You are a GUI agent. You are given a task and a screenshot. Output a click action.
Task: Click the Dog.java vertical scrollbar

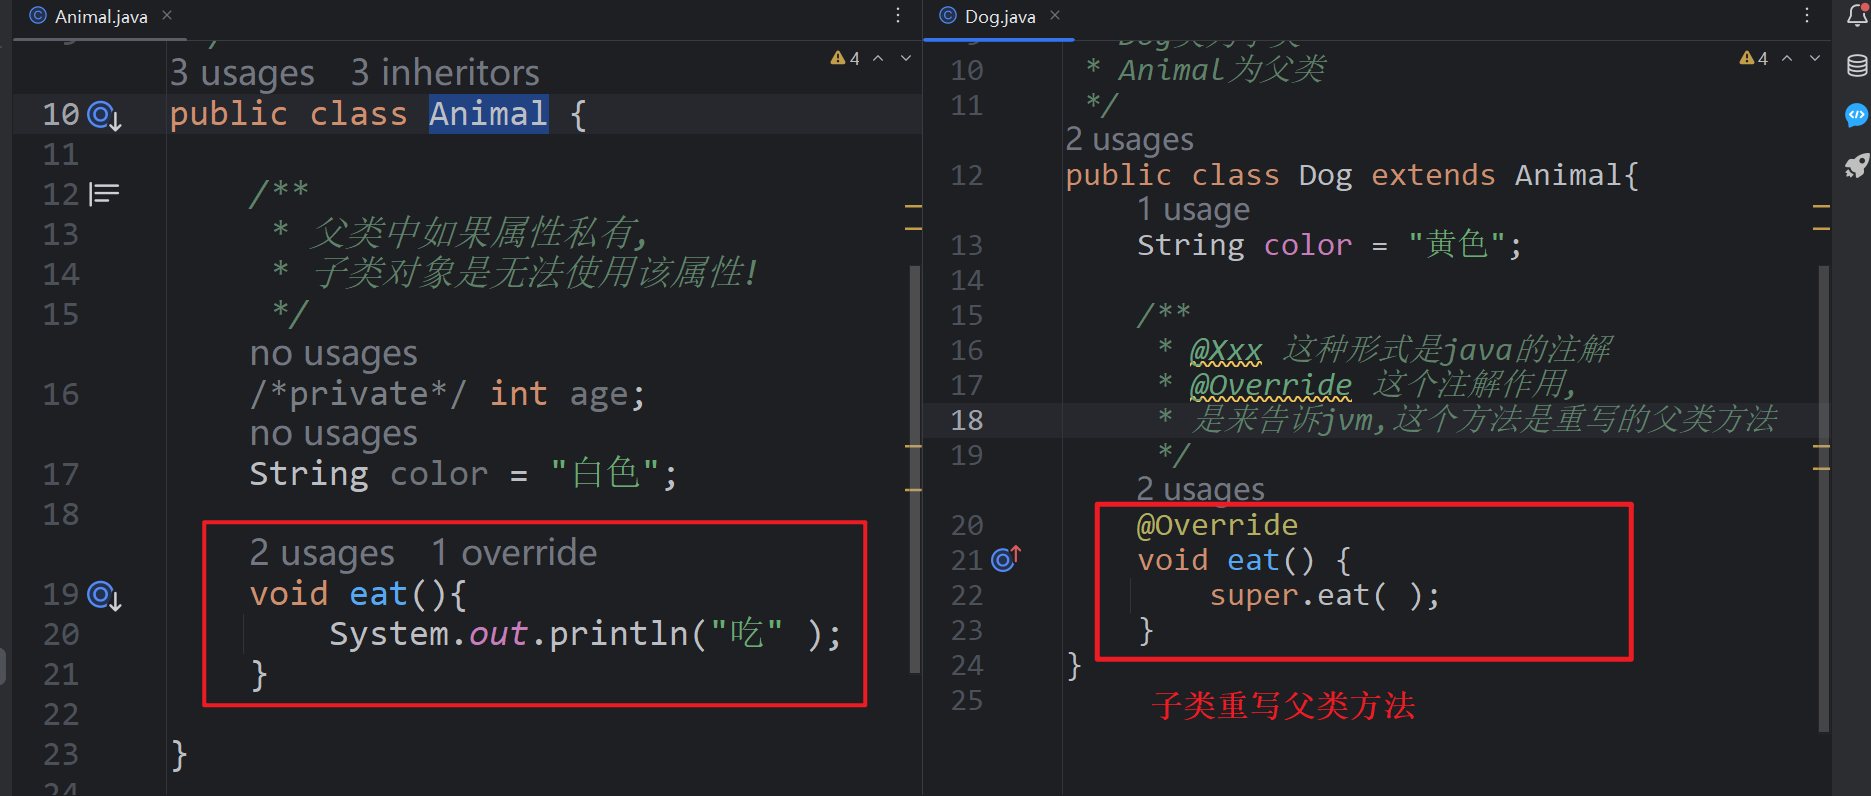click(x=1823, y=498)
